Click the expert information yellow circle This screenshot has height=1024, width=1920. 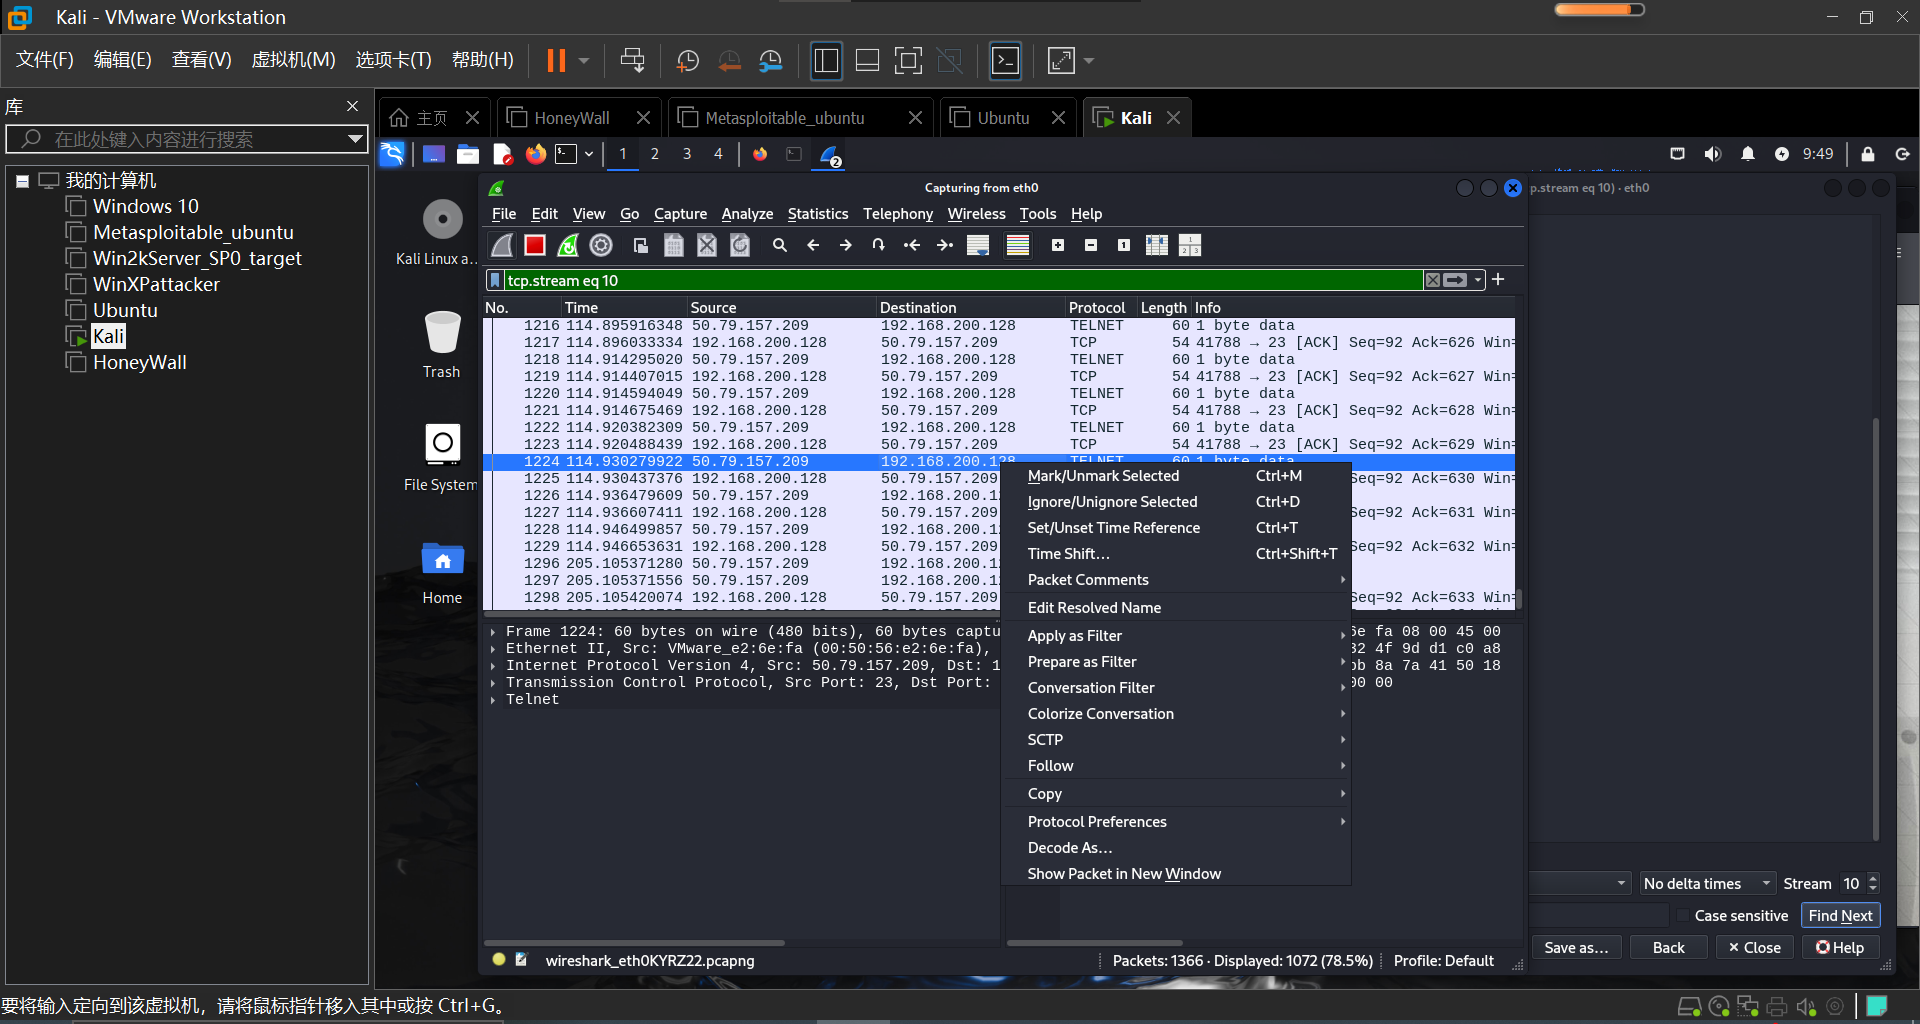498,960
